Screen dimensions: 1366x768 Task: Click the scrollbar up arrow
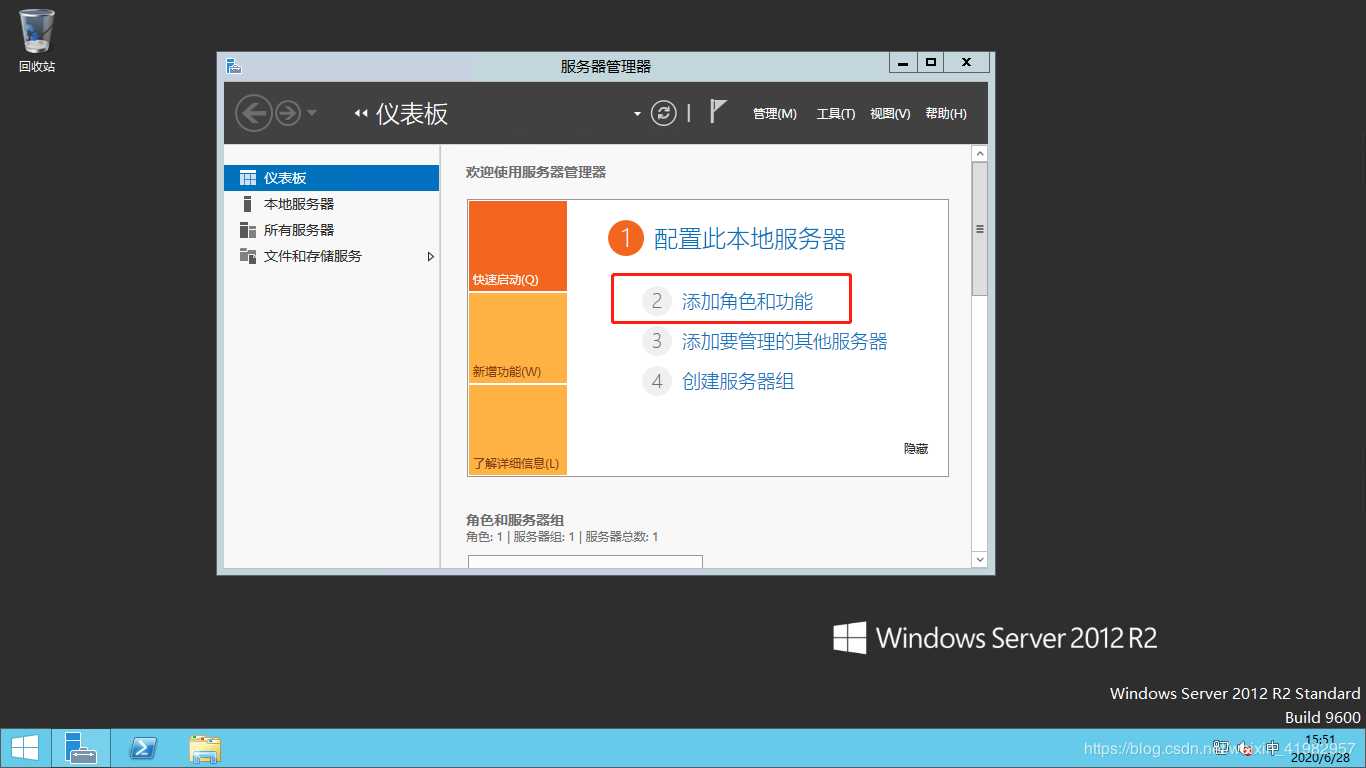click(980, 154)
